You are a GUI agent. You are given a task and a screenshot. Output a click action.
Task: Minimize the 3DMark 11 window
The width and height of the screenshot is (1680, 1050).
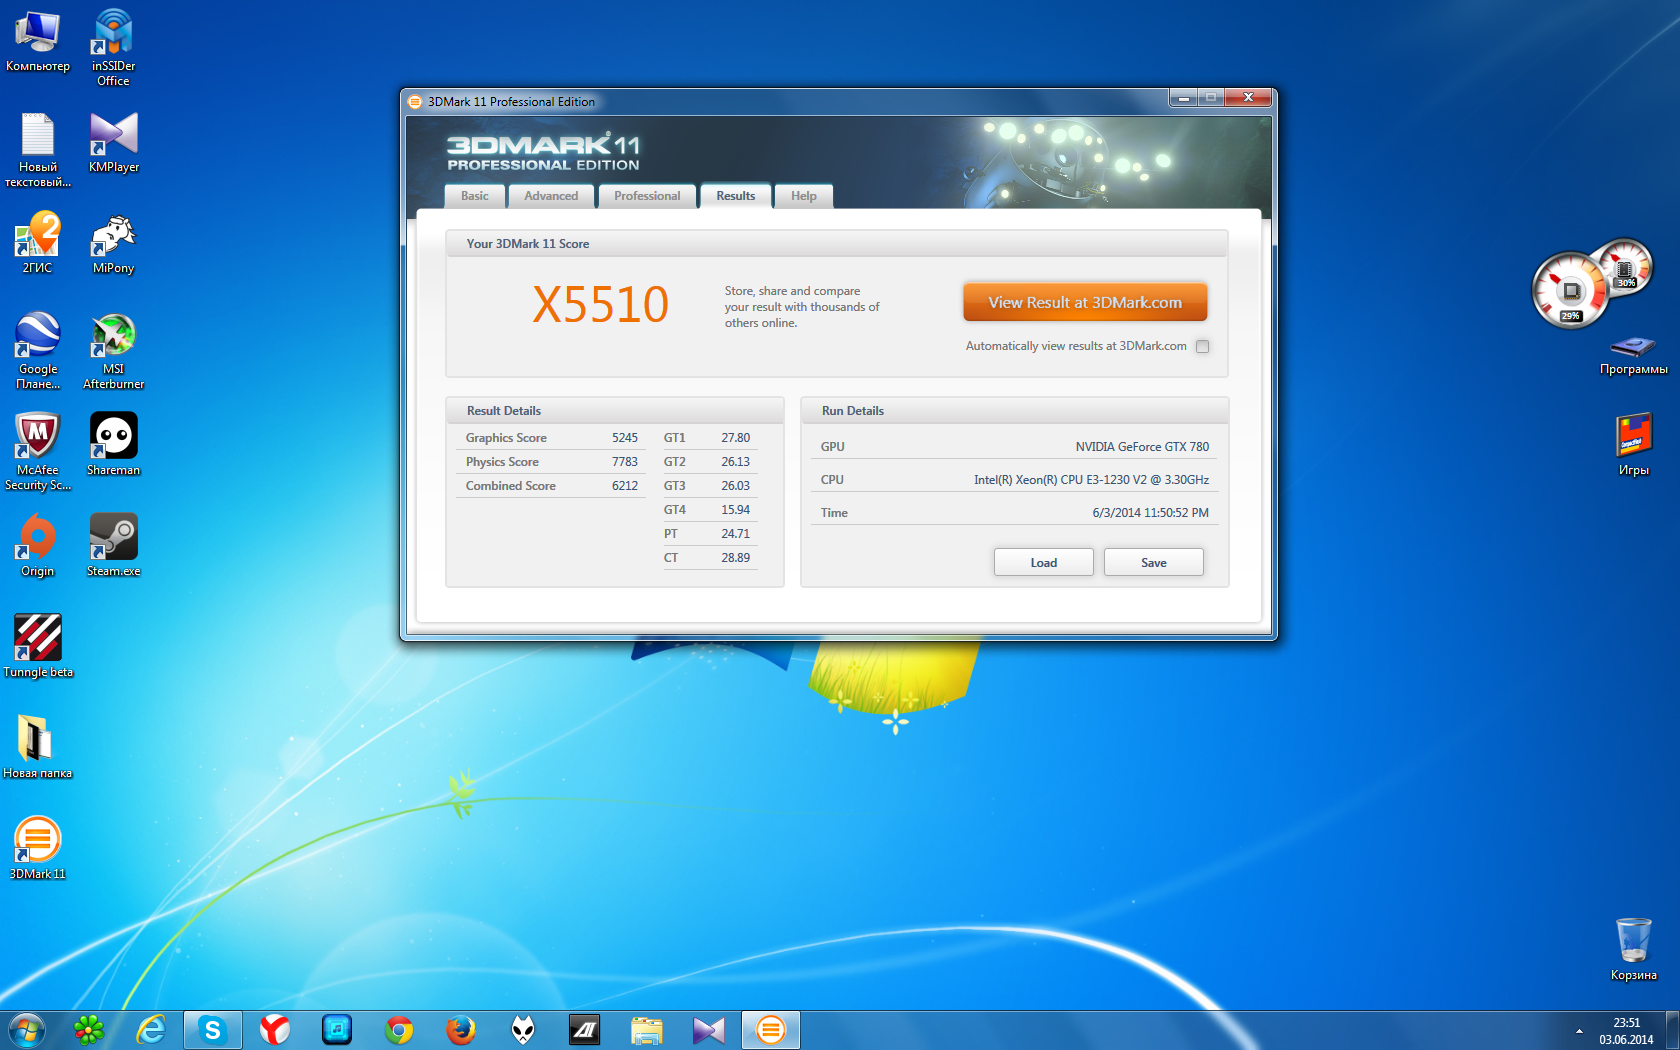(1184, 97)
